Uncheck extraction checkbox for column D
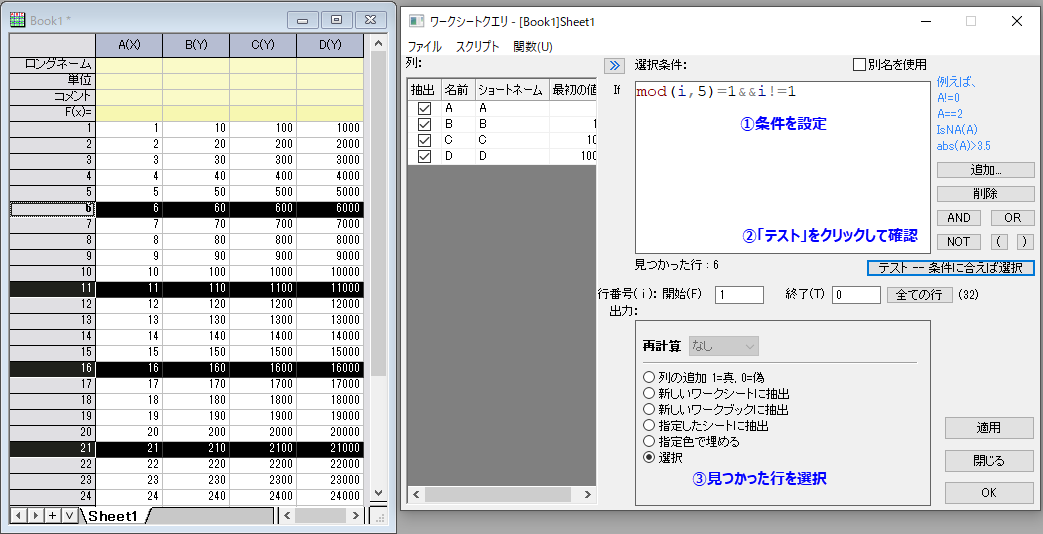 pos(424,156)
